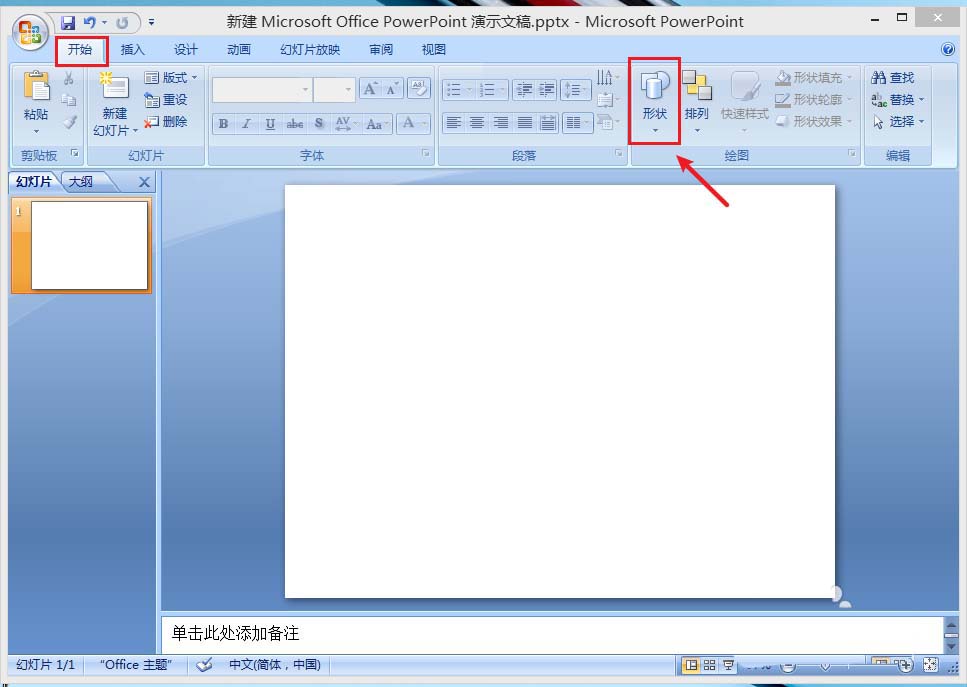Select slide 1 thumbnail in the panel
Screen dimensions: 967x687
pyautogui.click(x=89, y=245)
